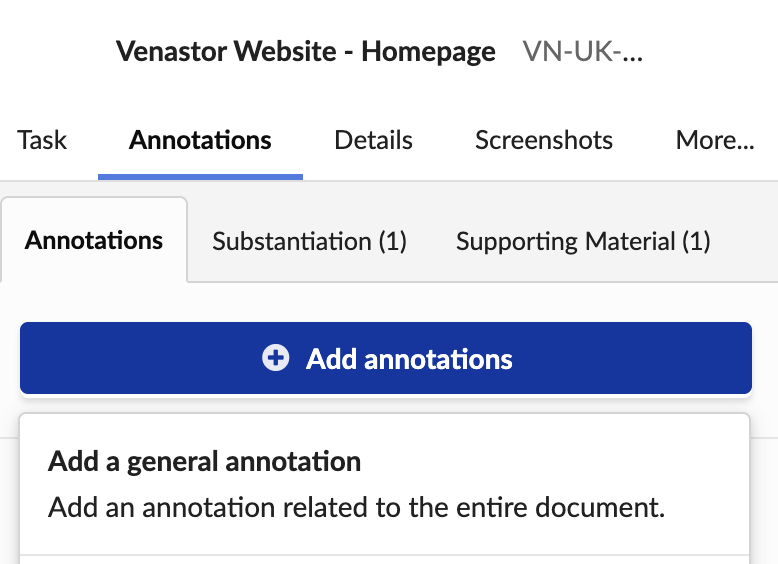The height and width of the screenshot is (564, 778).
Task: Click the ellipsis ending the document ID
Action: pos(632,54)
